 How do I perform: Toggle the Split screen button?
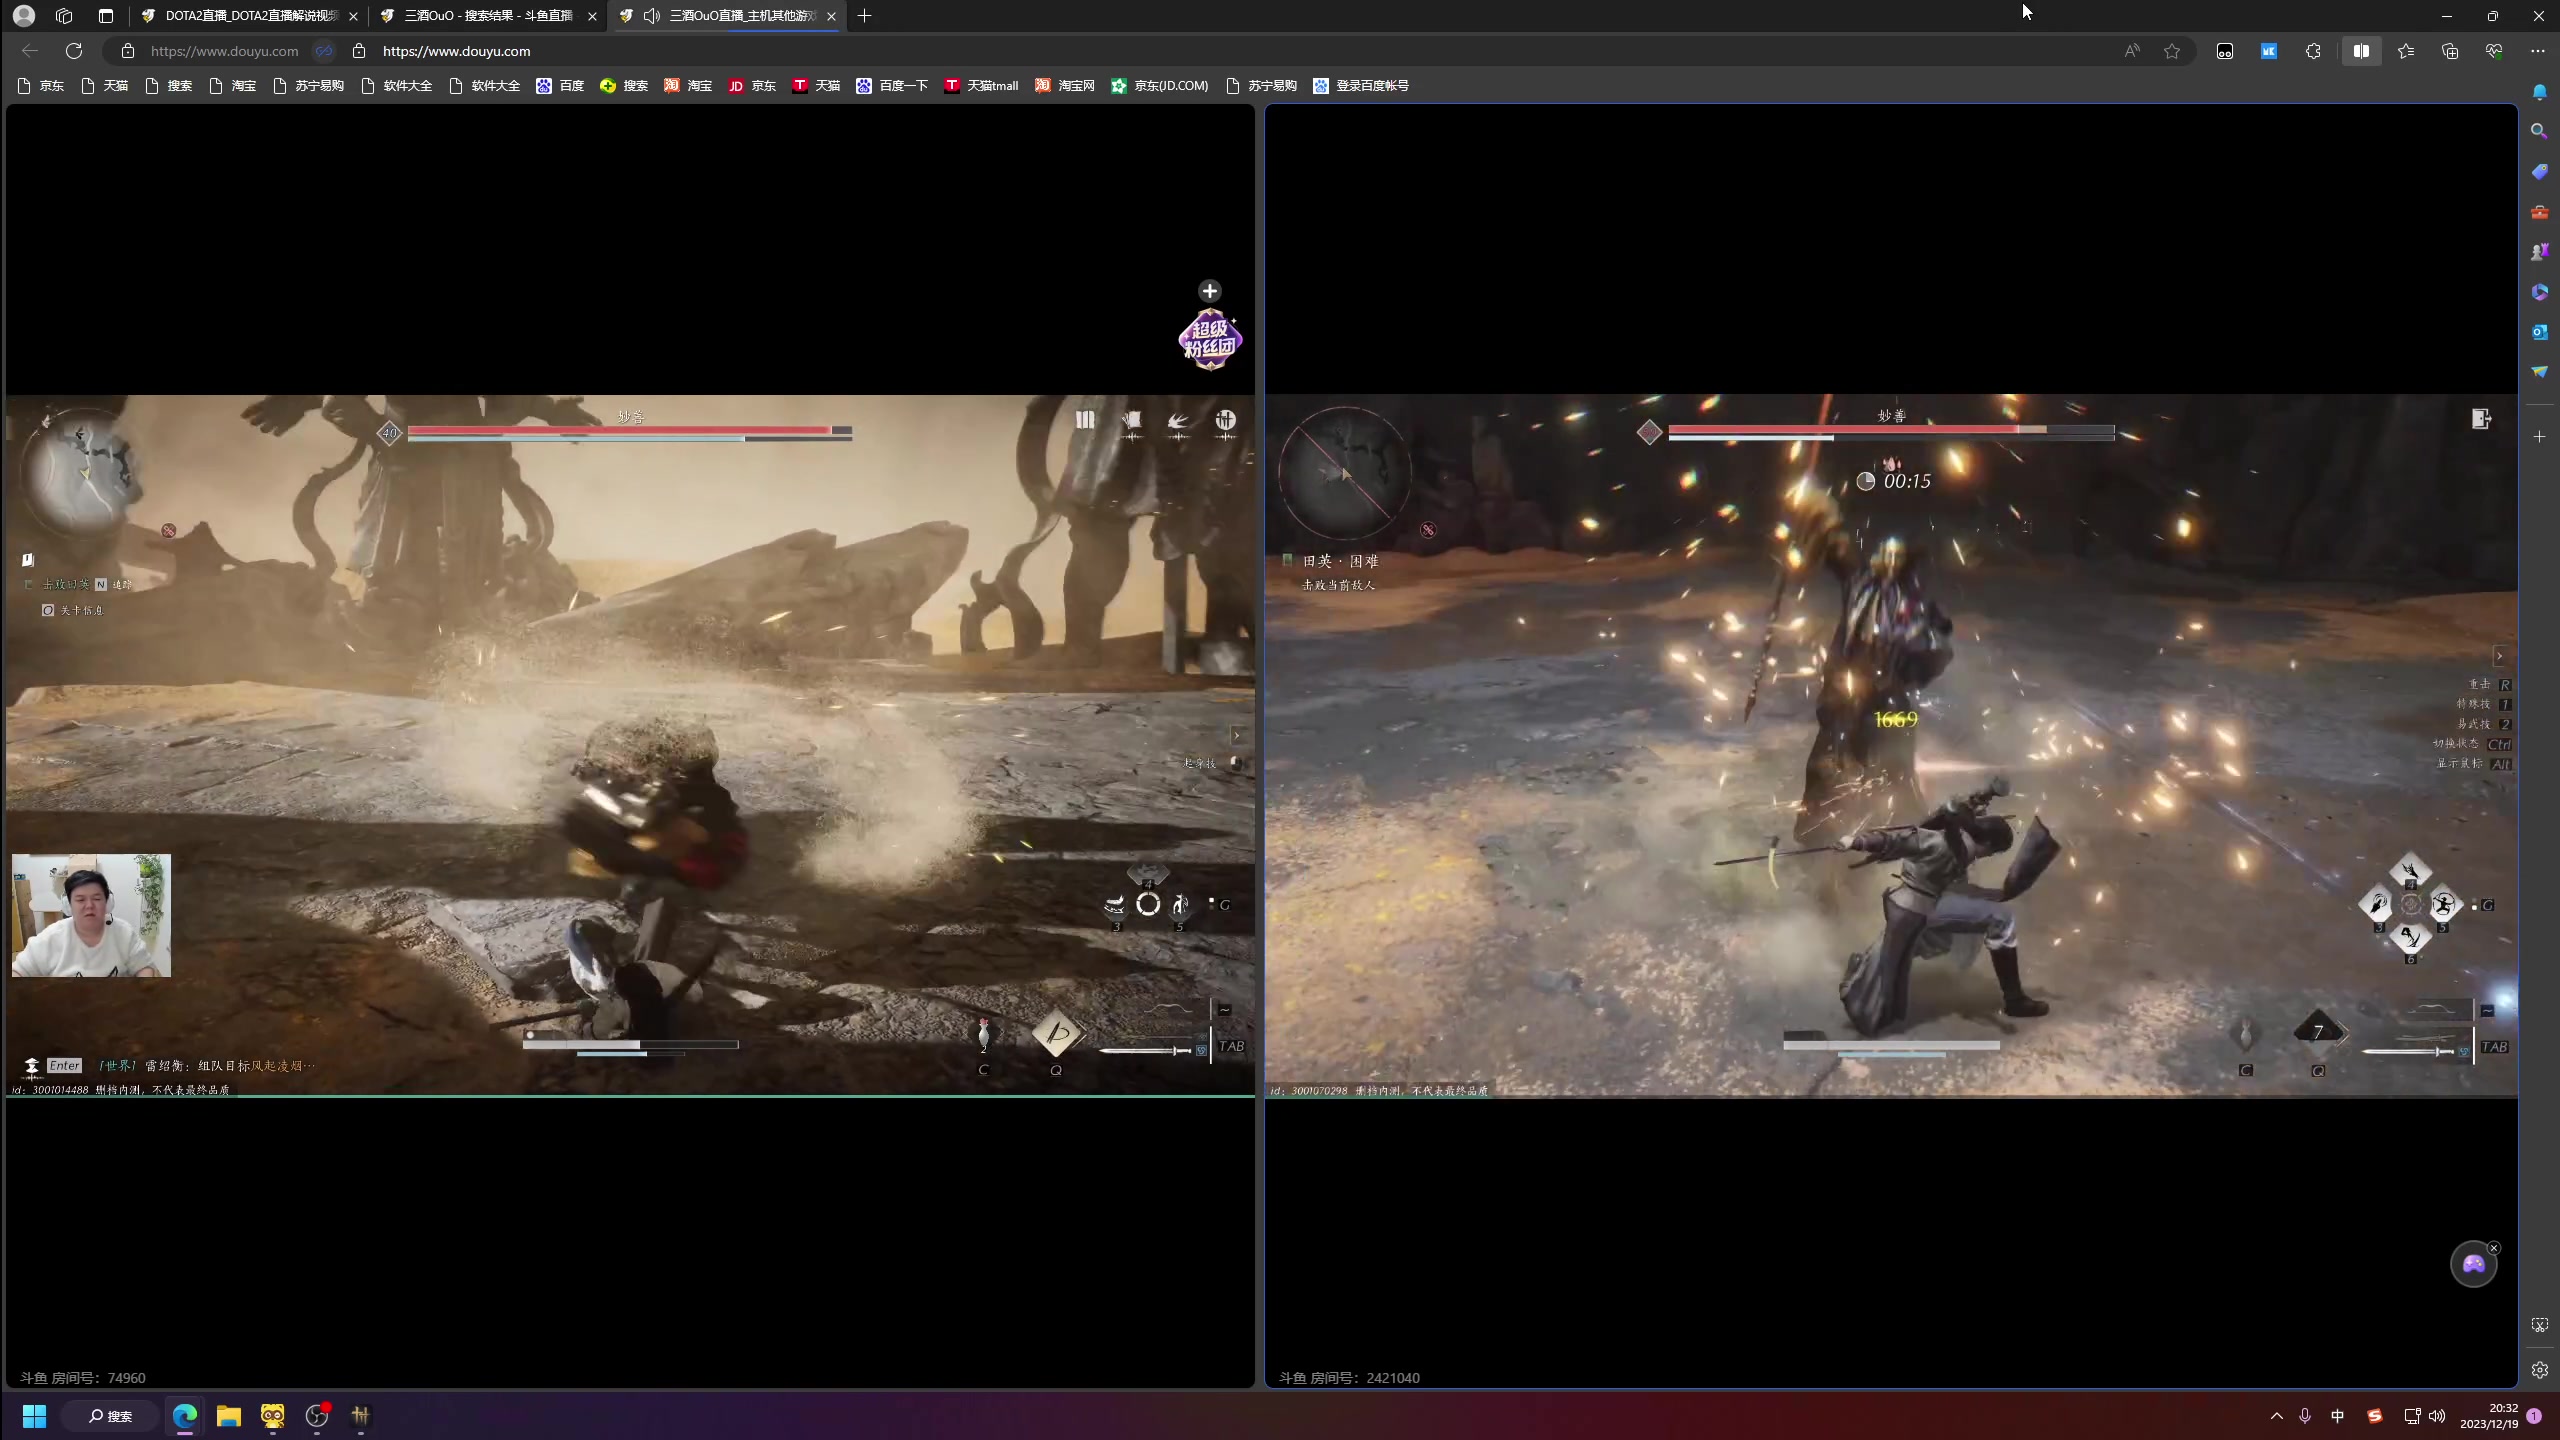(2361, 51)
